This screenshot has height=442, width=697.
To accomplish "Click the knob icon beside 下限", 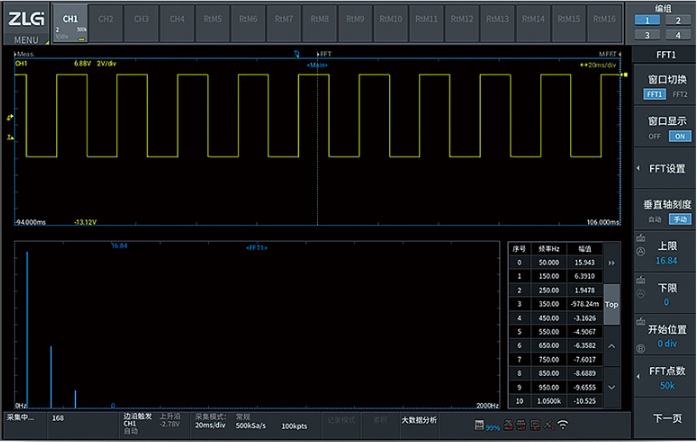I will point(641,293).
